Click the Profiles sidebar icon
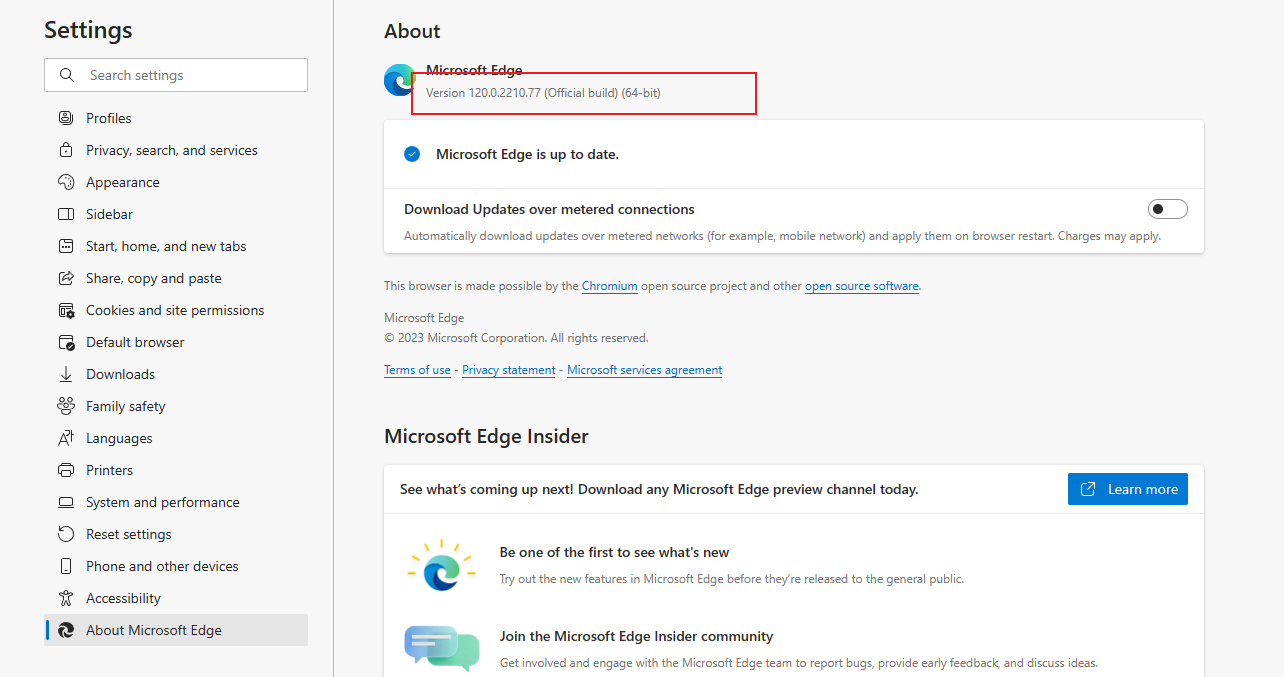The height and width of the screenshot is (677, 1284). point(66,118)
